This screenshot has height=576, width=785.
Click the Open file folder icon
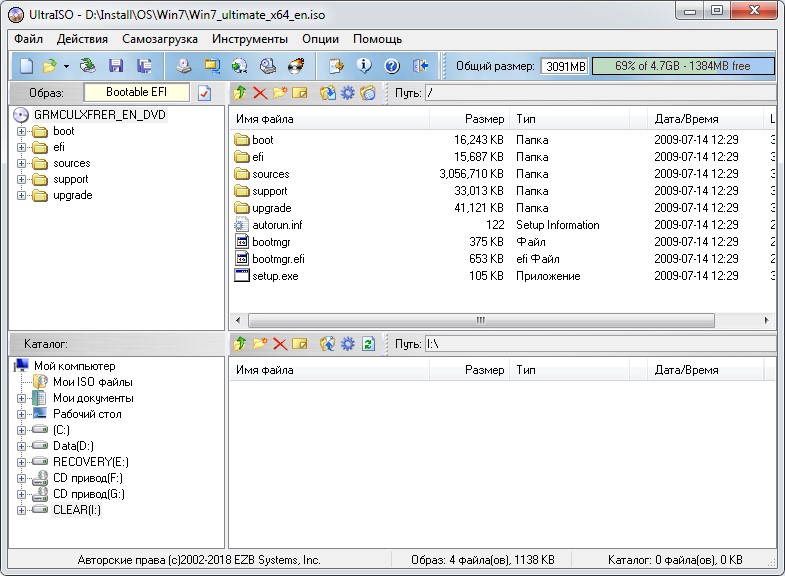50,66
